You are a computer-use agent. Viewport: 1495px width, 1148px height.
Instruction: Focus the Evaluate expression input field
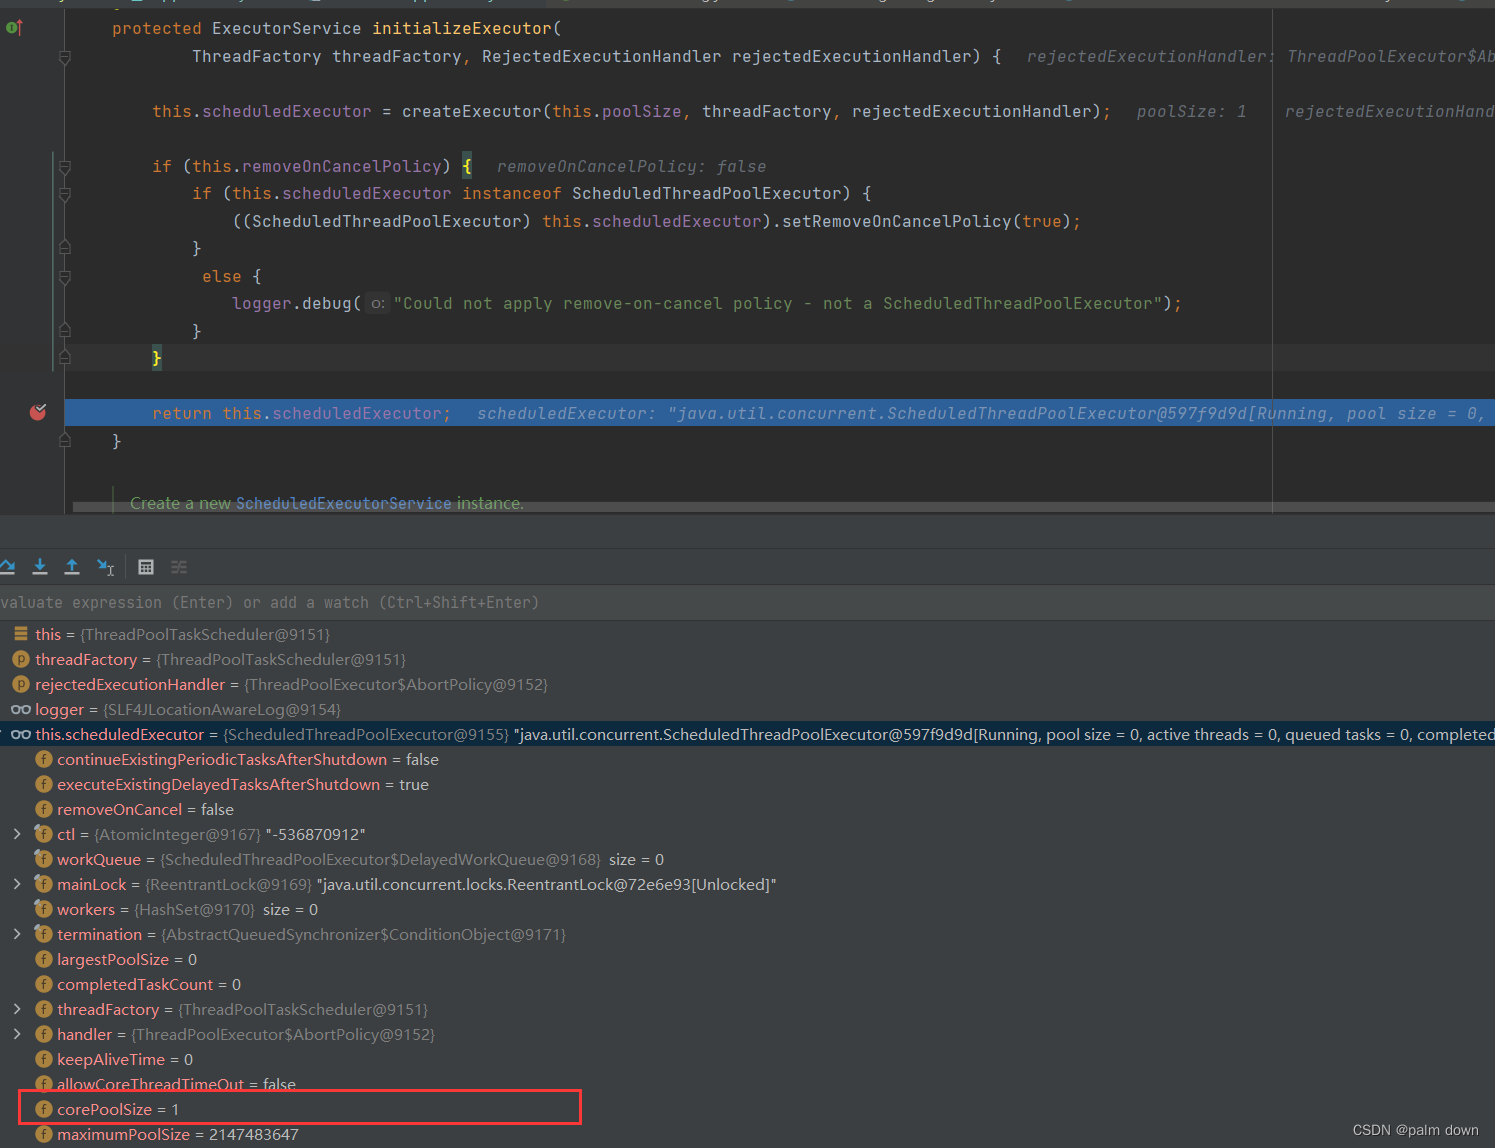747,602
